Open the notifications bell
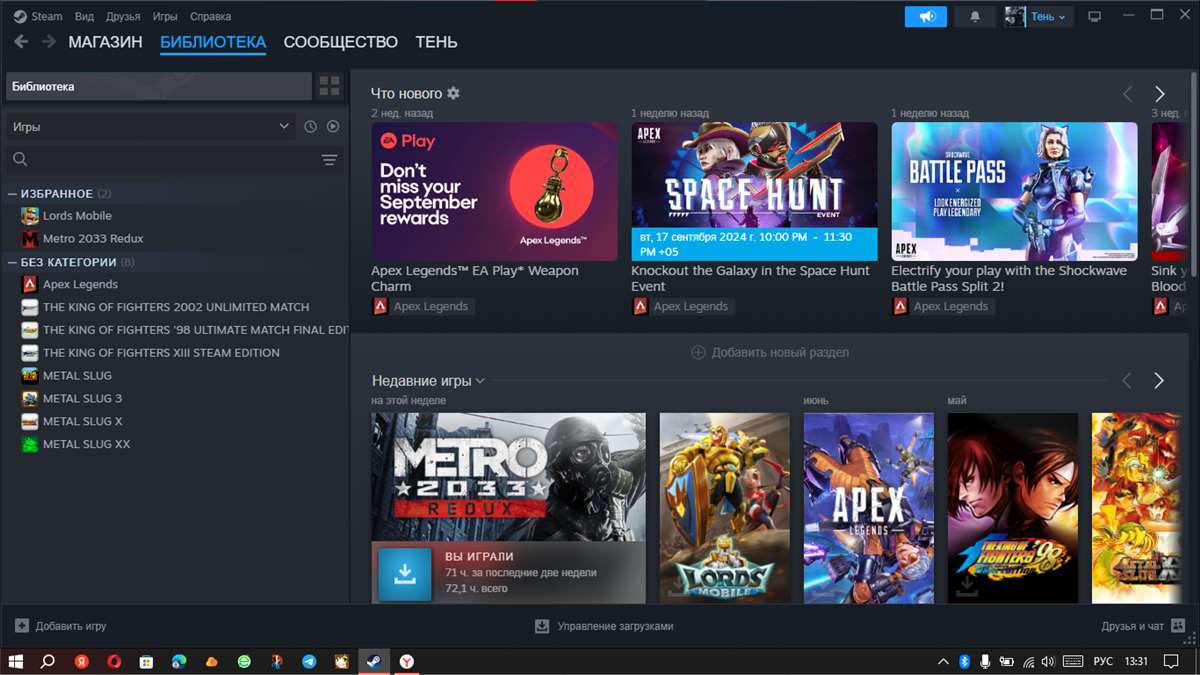This screenshot has height=675, width=1200. point(975,16)
